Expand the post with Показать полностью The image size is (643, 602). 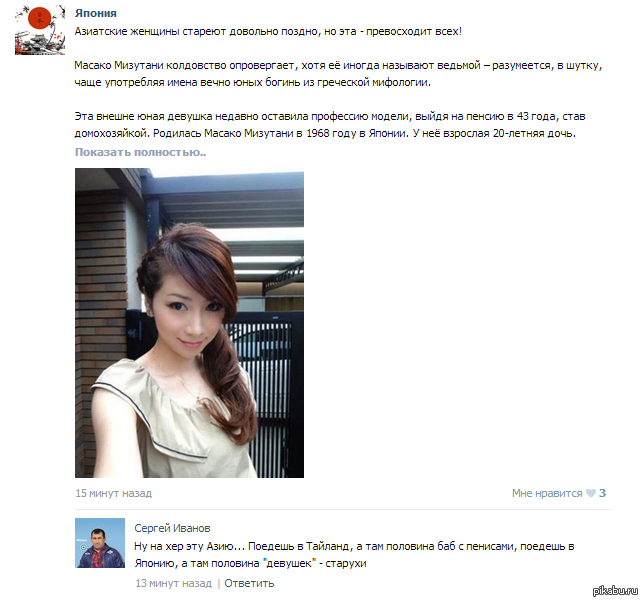[140, 152]
